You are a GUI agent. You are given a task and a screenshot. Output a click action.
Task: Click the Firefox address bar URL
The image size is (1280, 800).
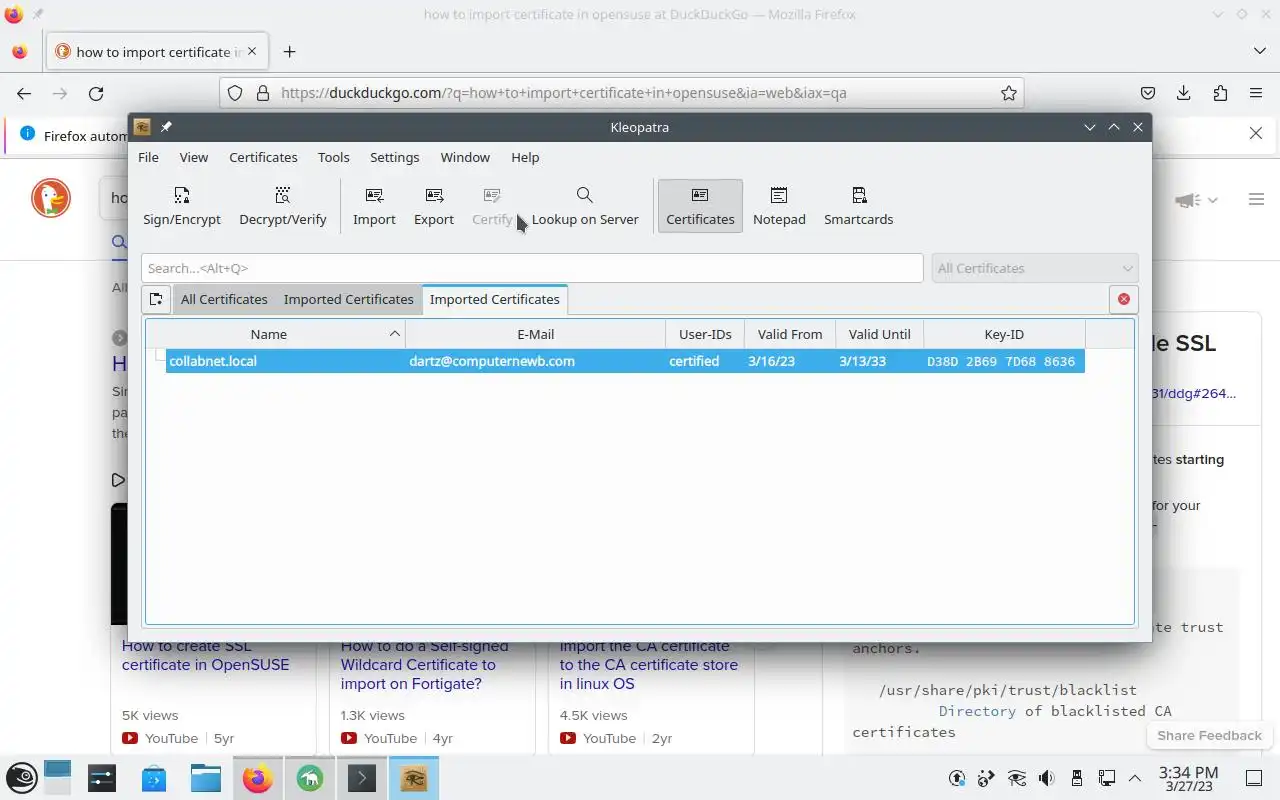[x=563, y=93]
